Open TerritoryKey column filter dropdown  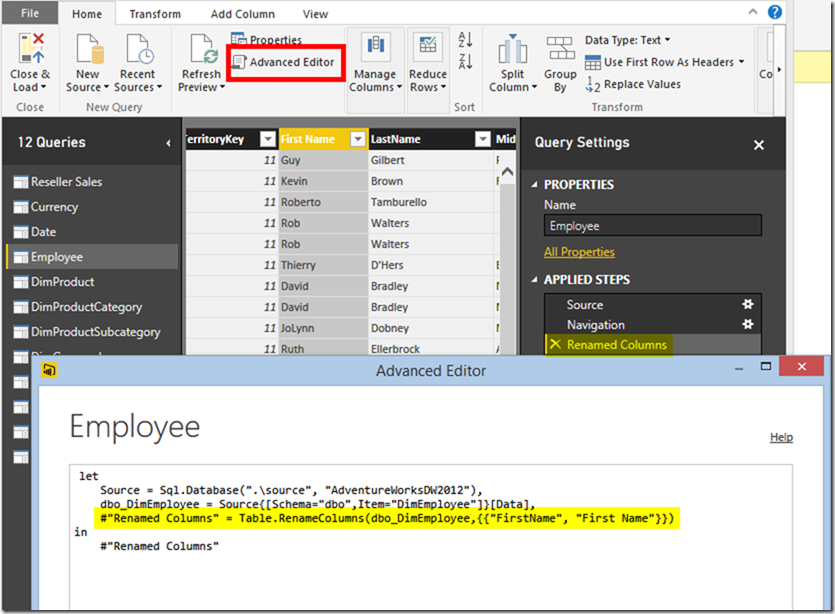coord(268,139)
